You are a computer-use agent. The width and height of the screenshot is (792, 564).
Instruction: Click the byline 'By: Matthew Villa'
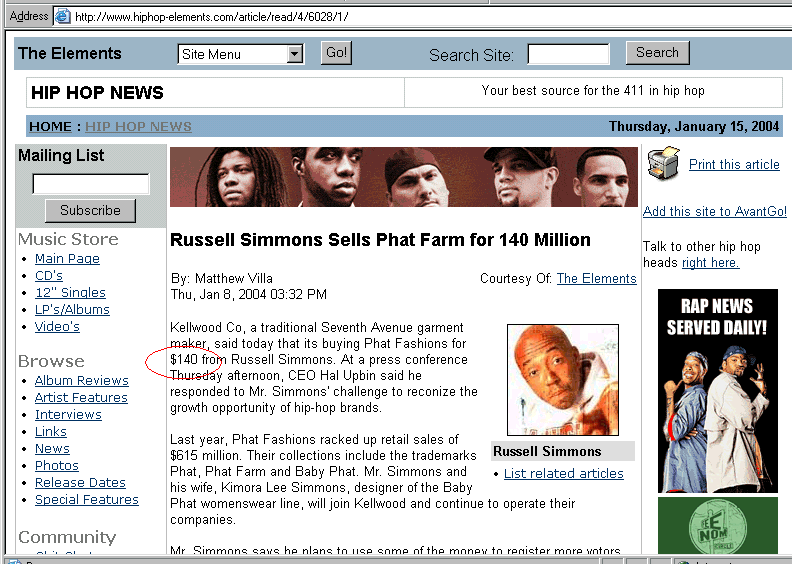(222, 278)
